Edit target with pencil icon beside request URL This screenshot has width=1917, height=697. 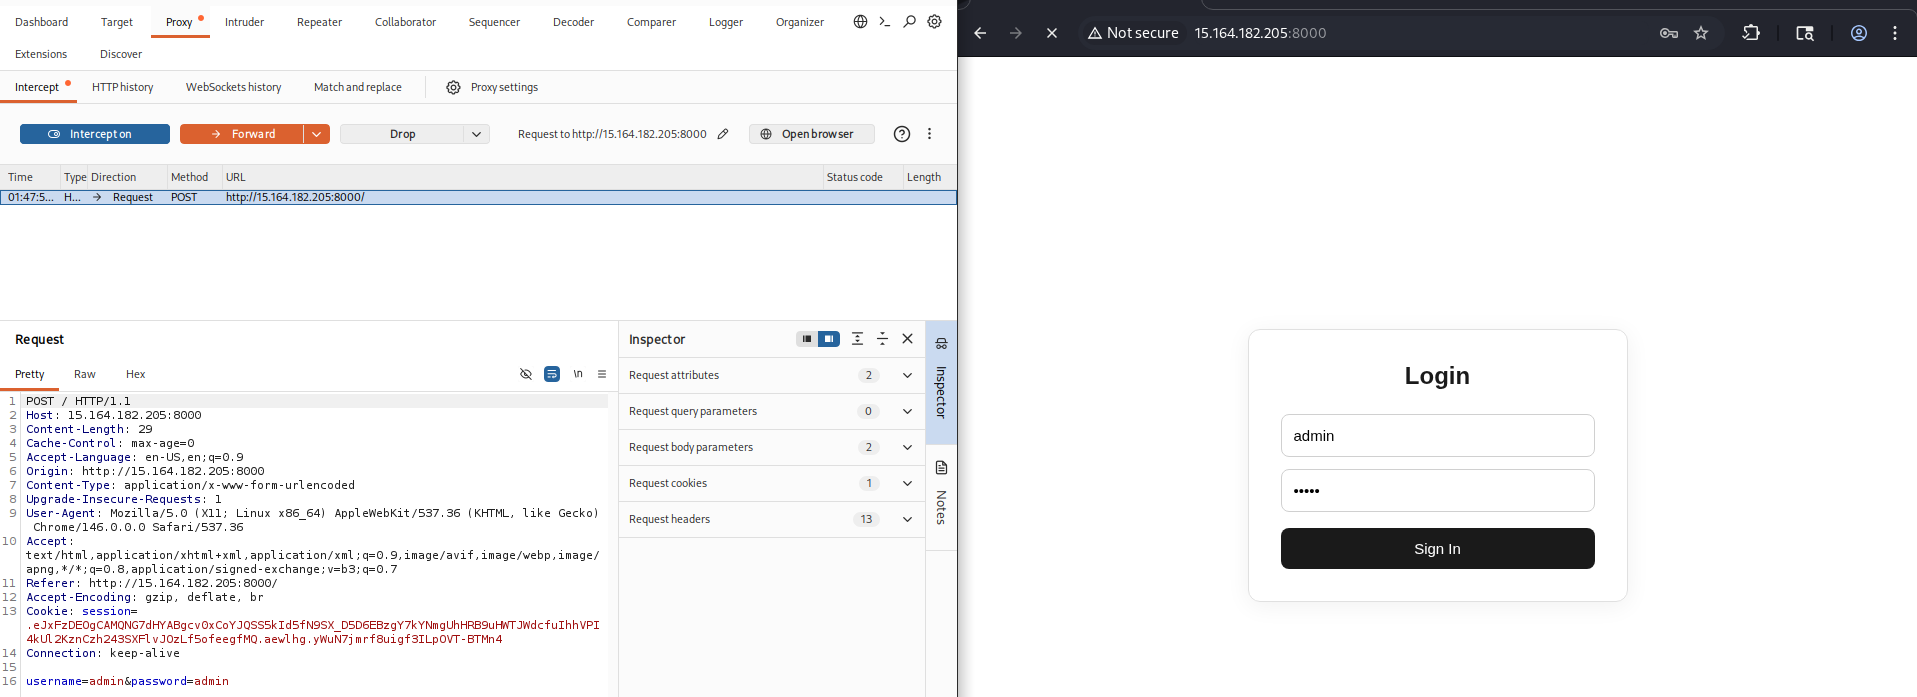click(x=723, y=134)
